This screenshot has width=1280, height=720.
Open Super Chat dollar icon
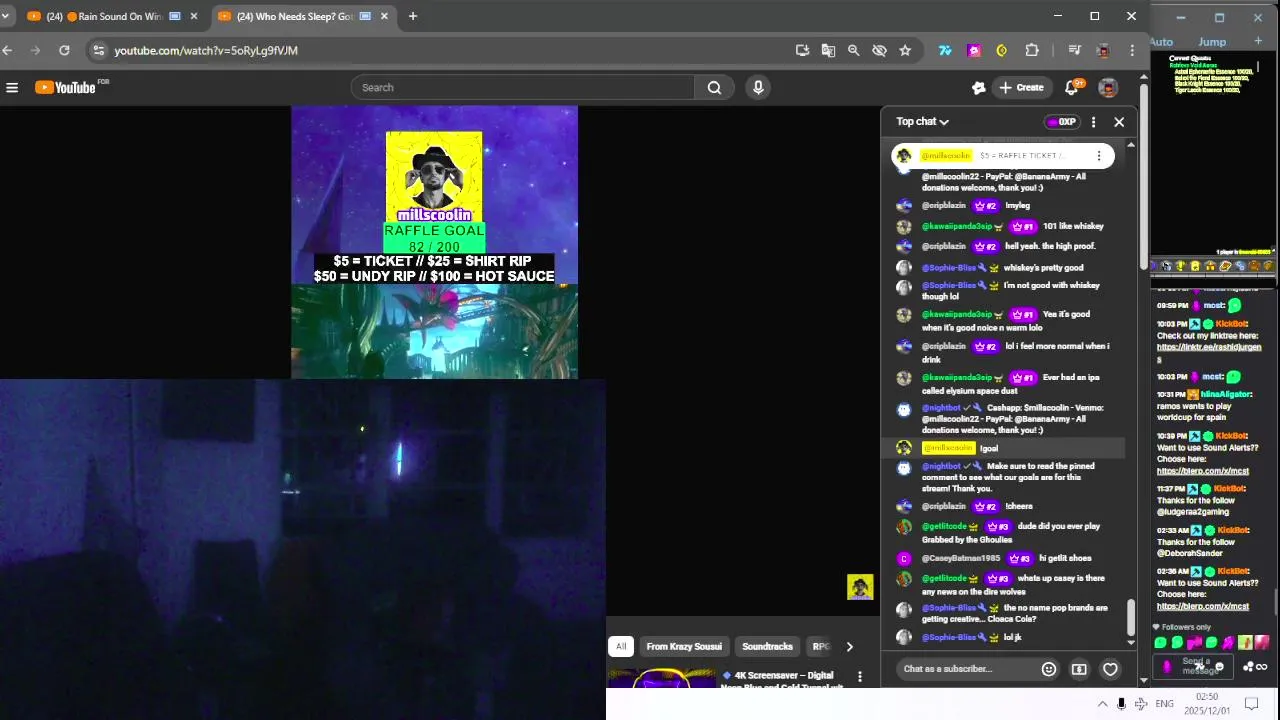click(x=1079, y=669)
